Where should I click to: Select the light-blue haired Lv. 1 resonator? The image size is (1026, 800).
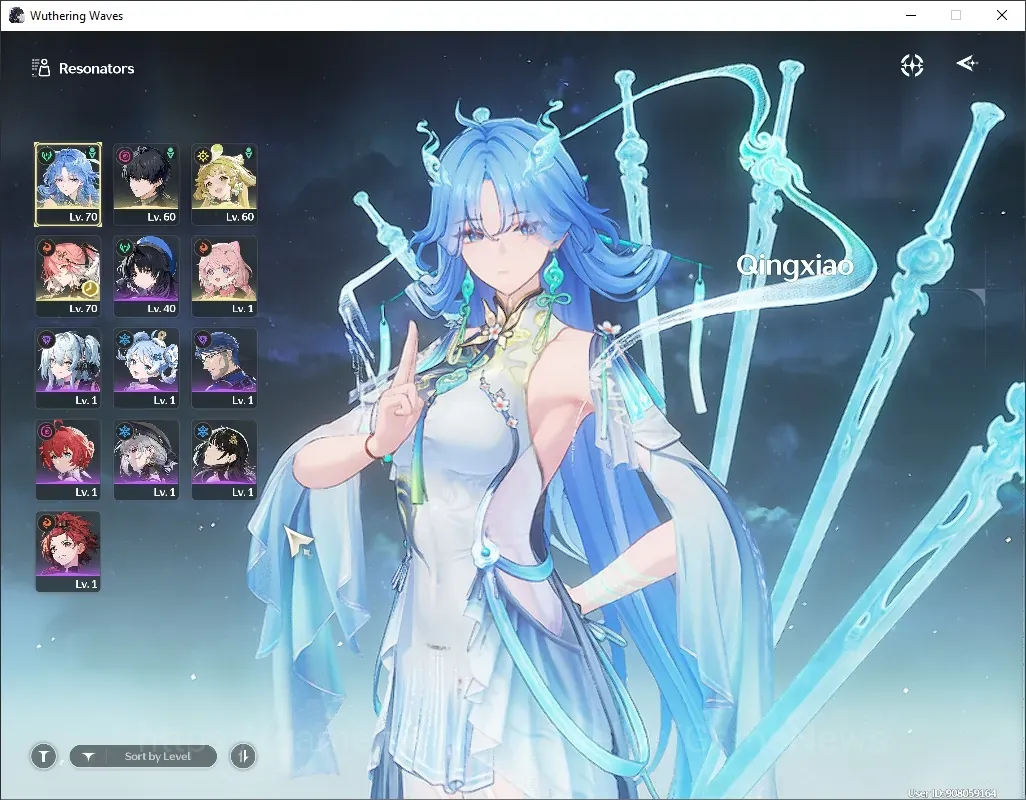coord(146,368)
